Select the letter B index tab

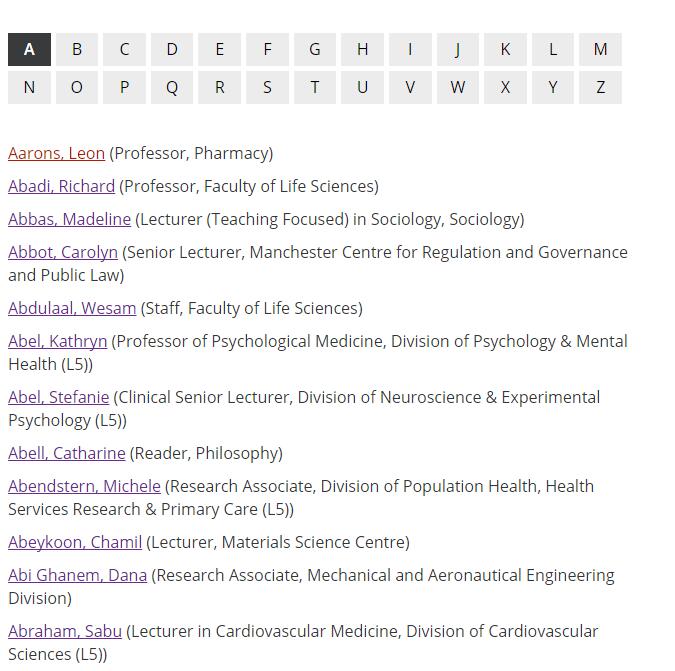pyautogui.click(x=77, y=49)
